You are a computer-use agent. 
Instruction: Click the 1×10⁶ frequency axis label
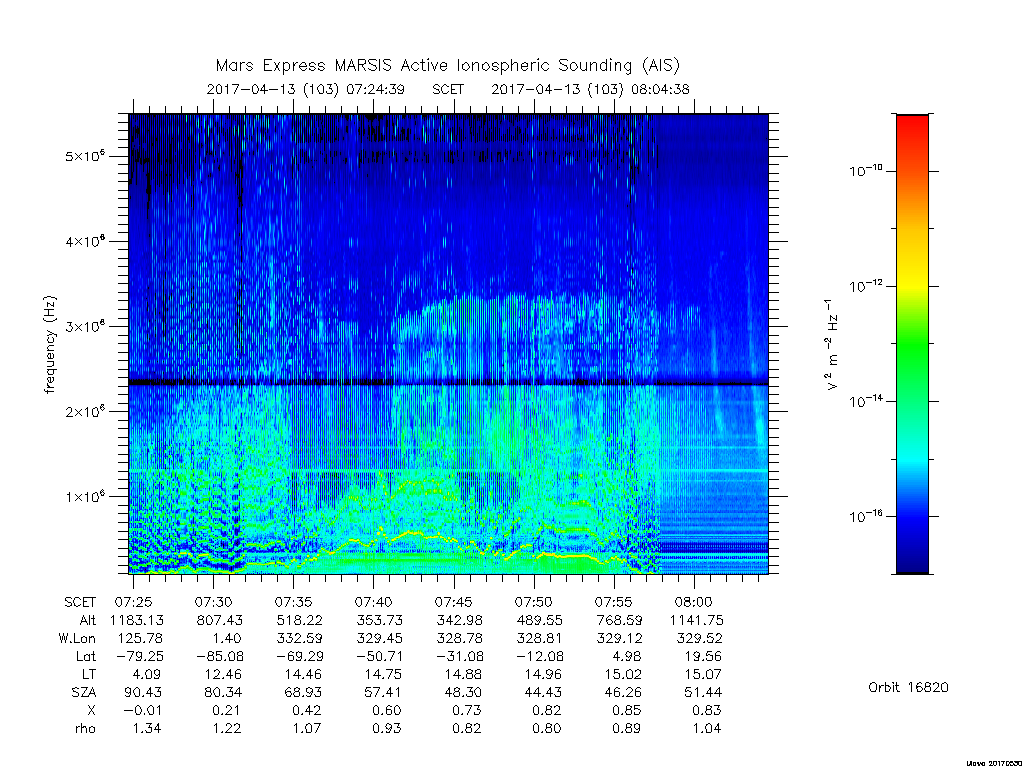point(85,496)
